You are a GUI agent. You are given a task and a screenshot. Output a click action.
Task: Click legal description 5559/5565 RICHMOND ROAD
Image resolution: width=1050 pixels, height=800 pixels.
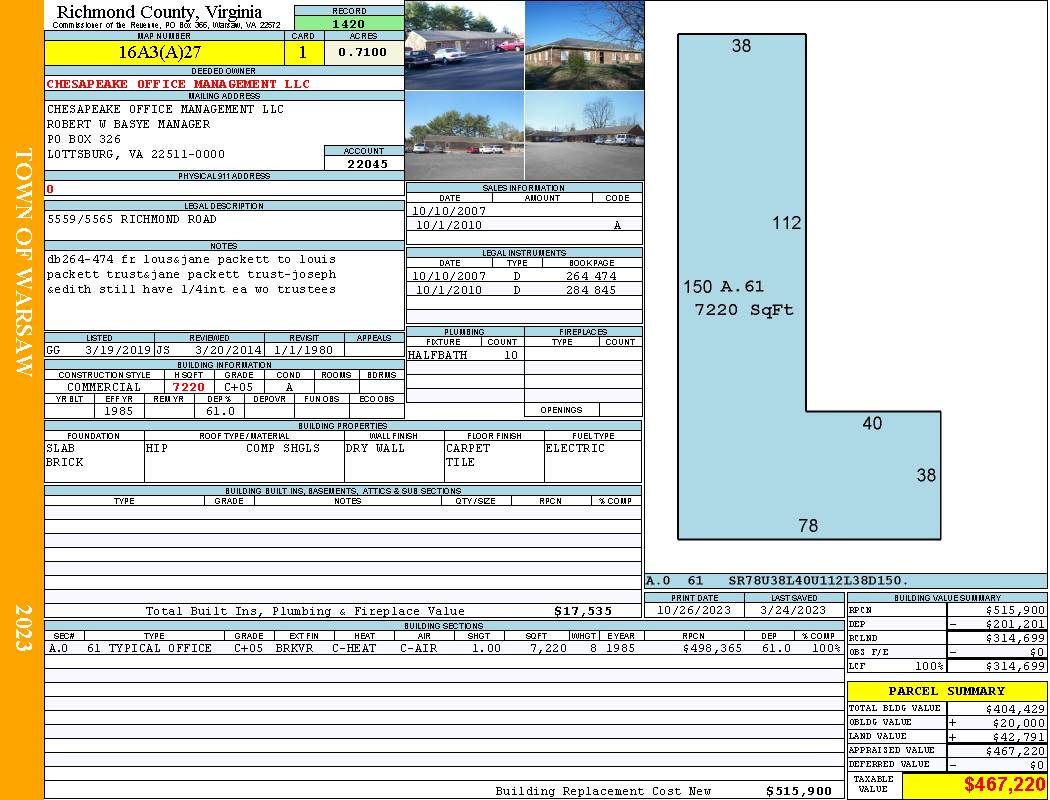click(x=132, y=219)
